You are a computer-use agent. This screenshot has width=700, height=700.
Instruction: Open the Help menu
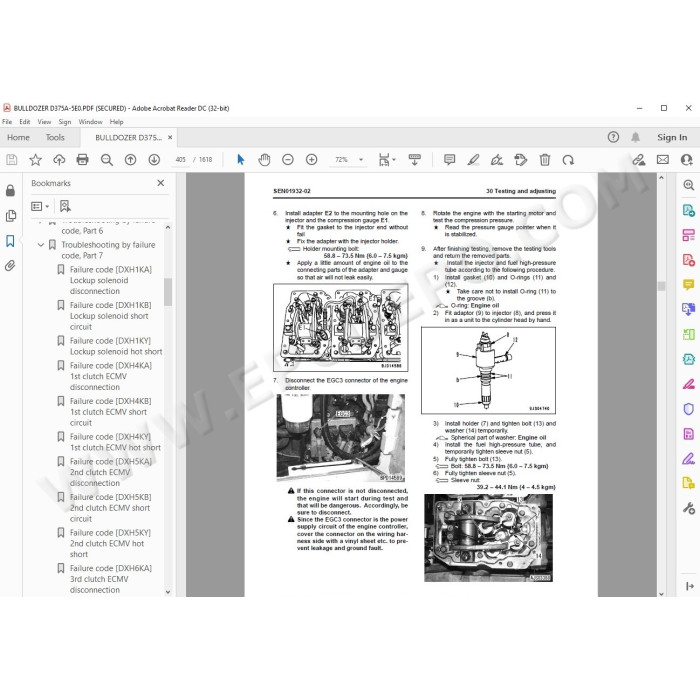(x=117, y=122)
